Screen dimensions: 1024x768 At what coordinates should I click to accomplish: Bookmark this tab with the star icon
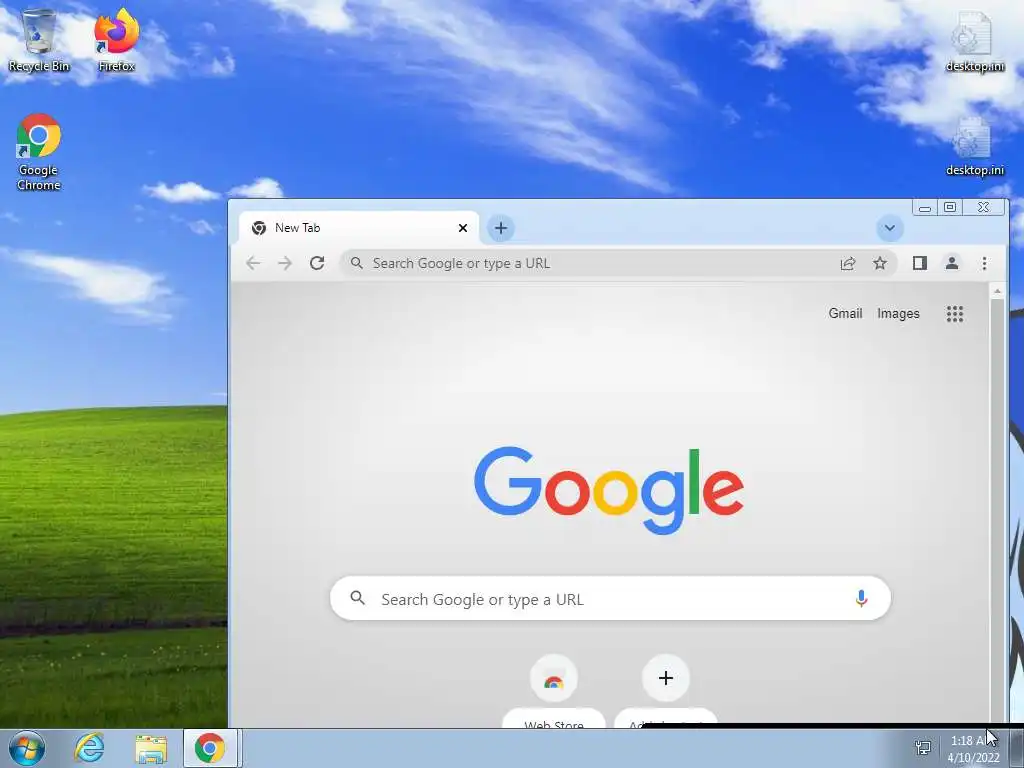880,263
